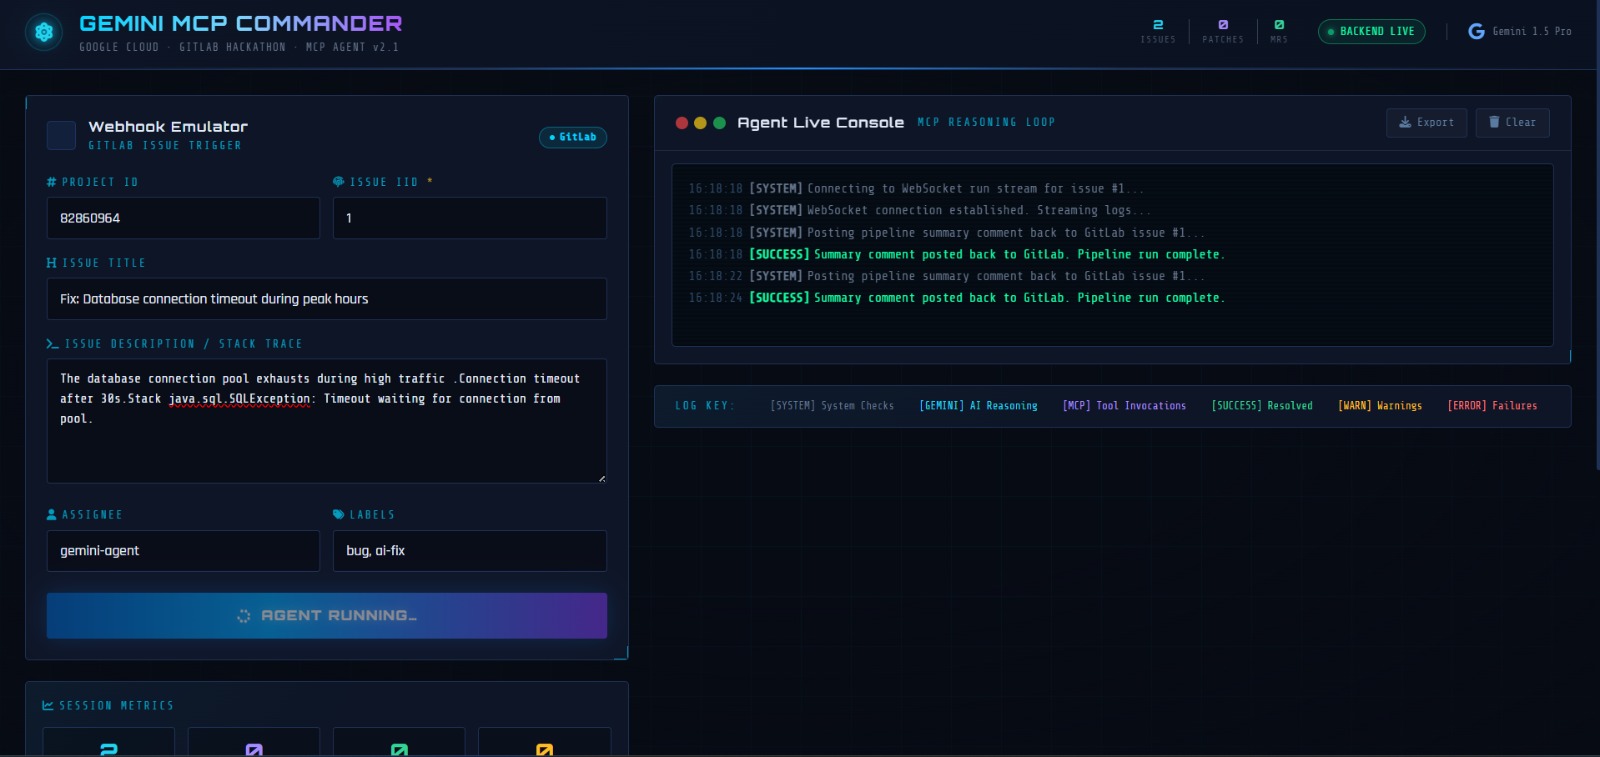Click the Google G logo icon
This screenshot has height=757, width=1600.
tap(1476, 32)
